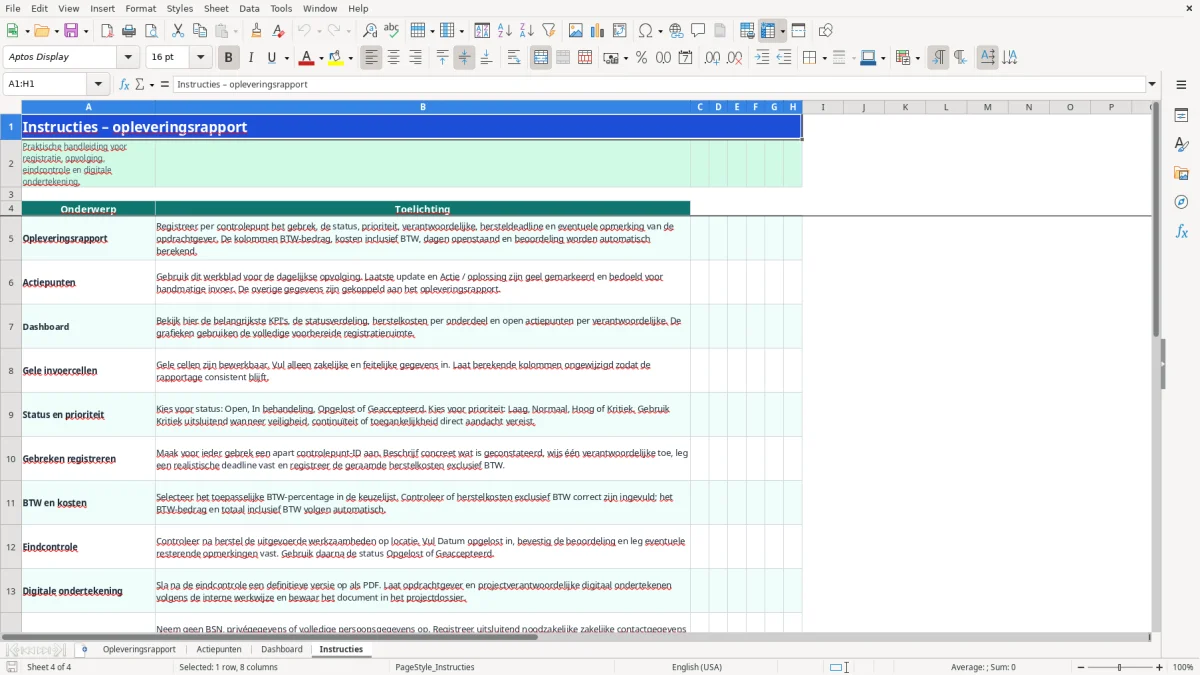Click row 5 header
1200x675 pixels.
click(x=11, y=238)
